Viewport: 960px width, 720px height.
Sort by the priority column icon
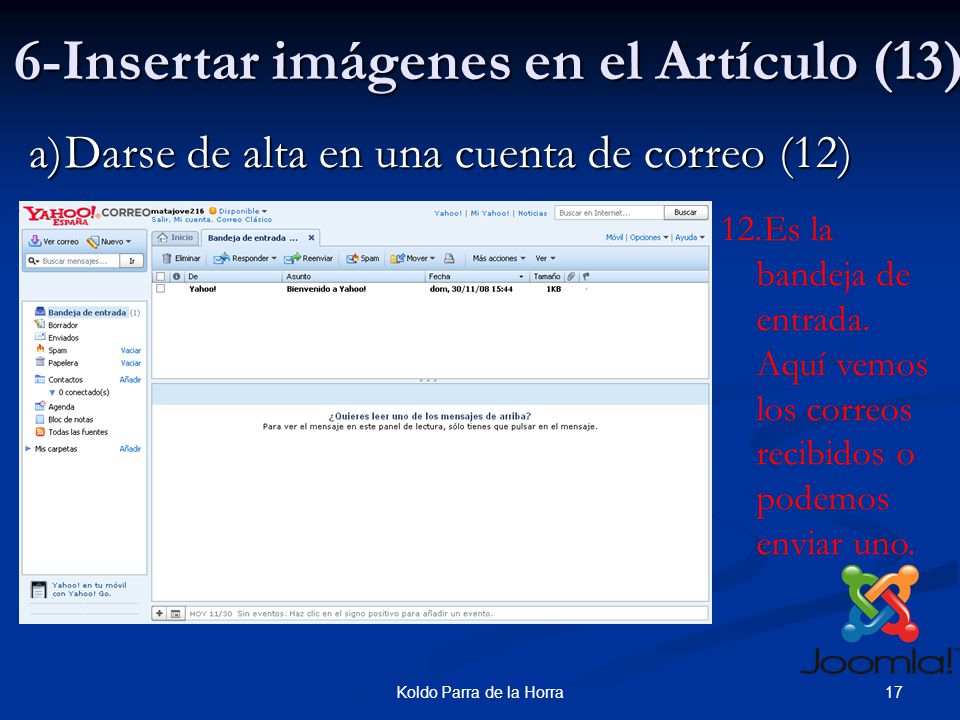(176, 277)
